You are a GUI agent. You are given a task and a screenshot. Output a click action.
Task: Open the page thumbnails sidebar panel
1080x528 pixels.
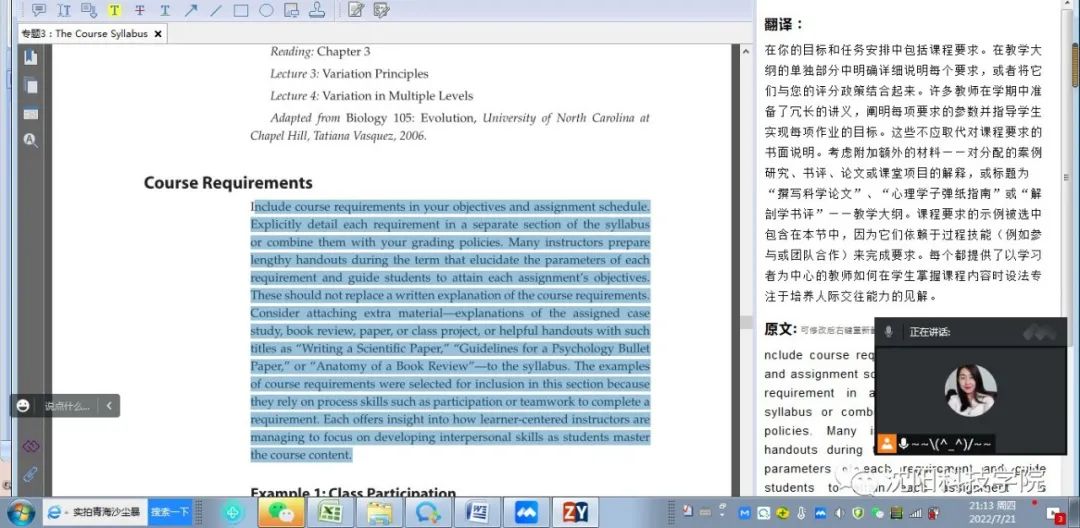(30, 86)
